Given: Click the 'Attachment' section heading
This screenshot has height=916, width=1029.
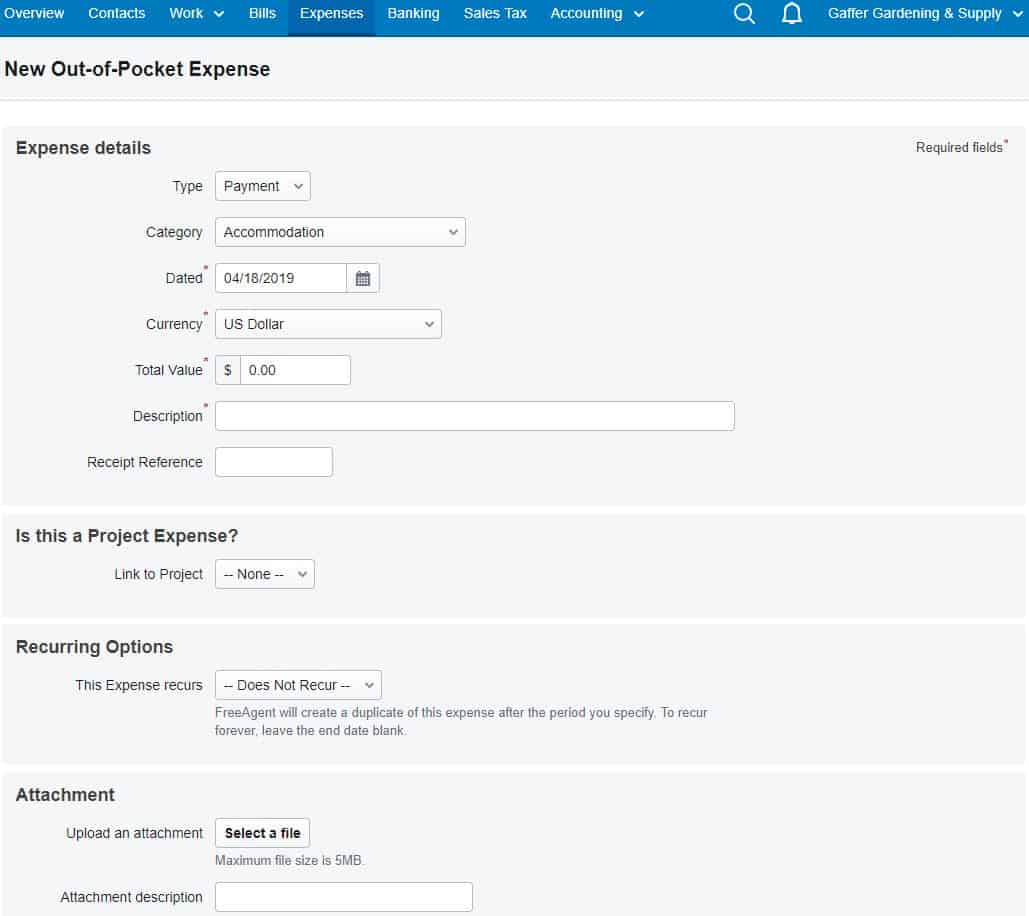Looking at the screenshot, I should click(65, 795).
